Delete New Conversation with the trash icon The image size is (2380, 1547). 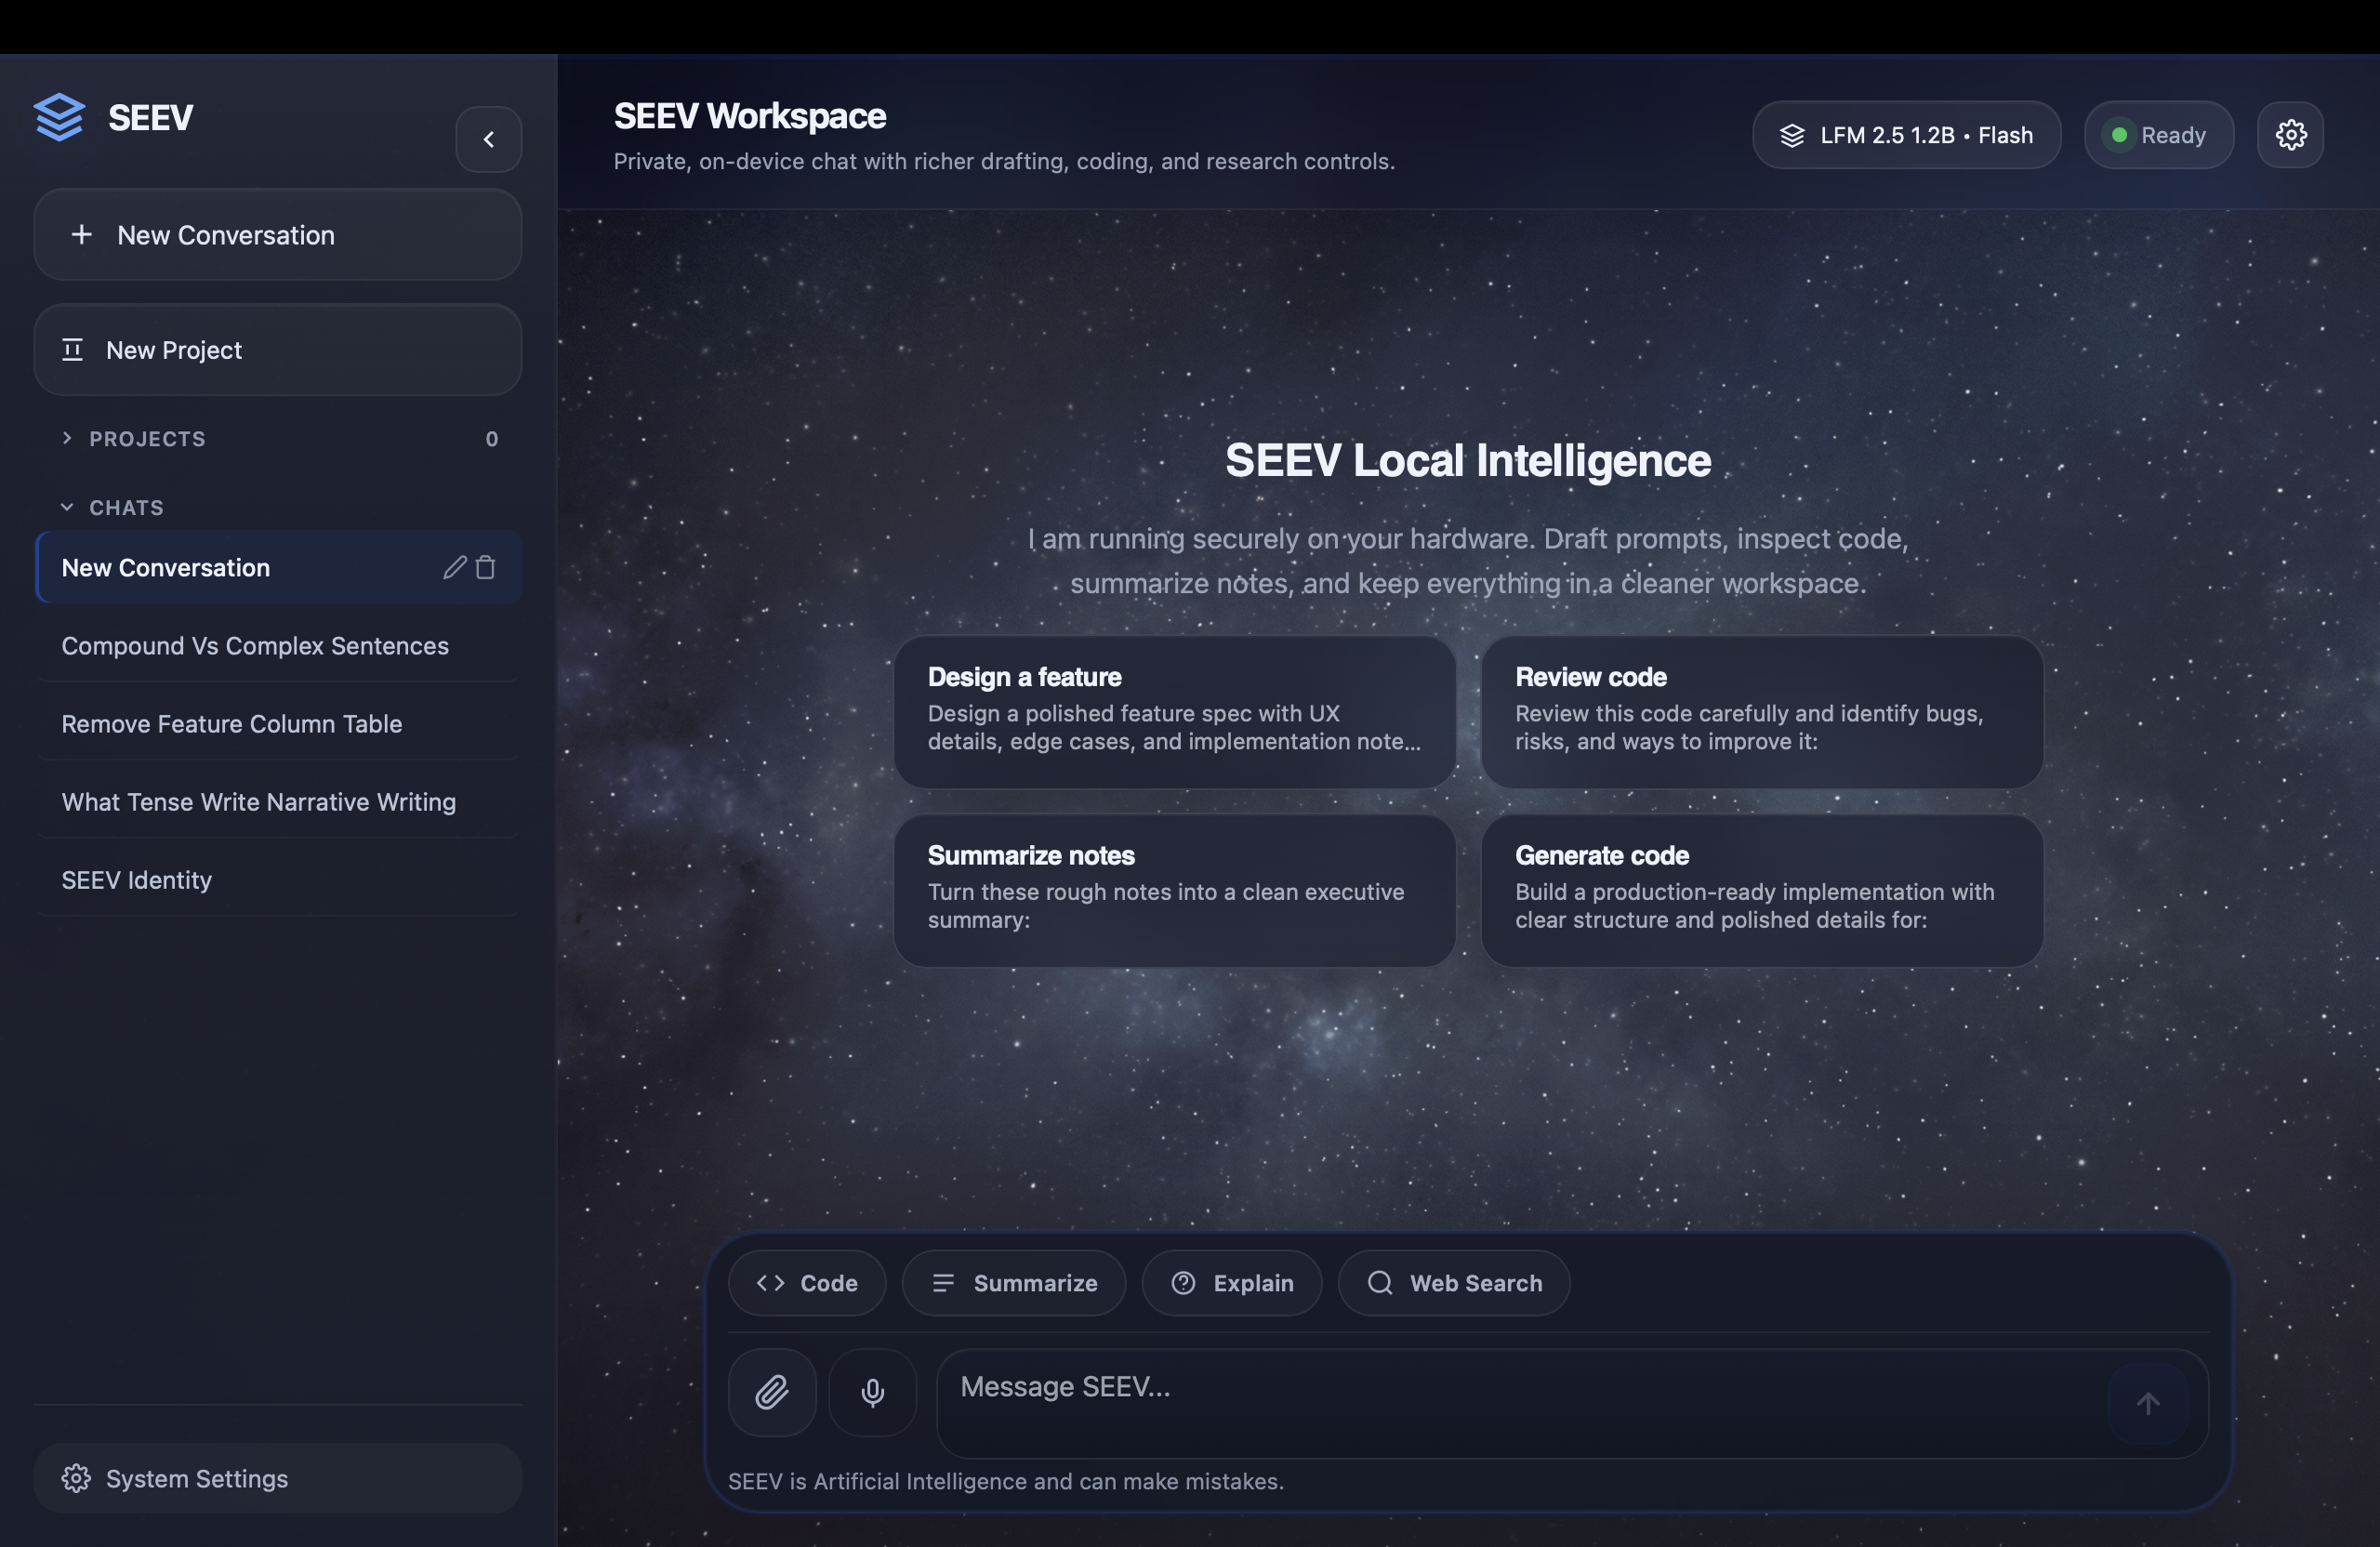pyautogui.click(x=486, y=567)
